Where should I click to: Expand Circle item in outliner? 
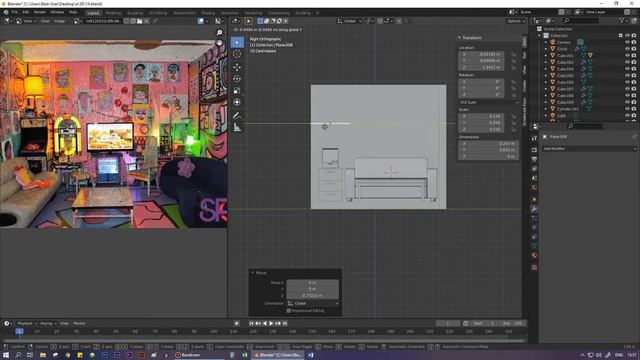[x=546, y=49]
